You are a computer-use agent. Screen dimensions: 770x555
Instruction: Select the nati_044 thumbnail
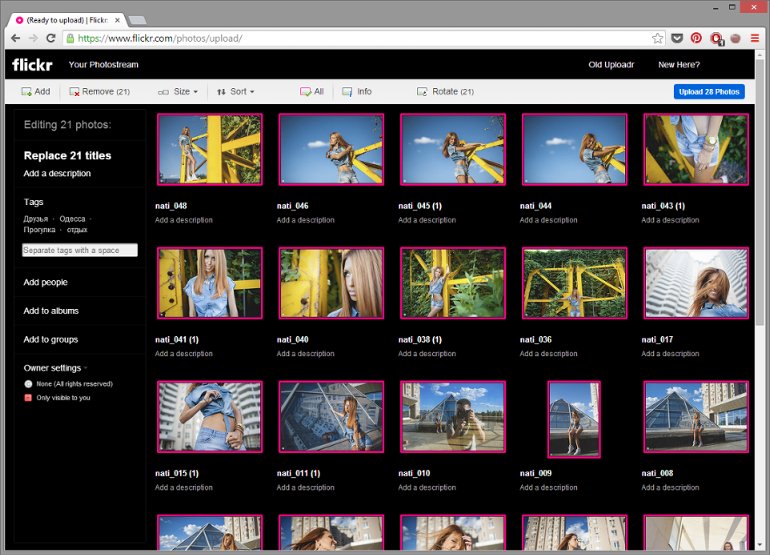pyautogui.click(x=575, y=149)
